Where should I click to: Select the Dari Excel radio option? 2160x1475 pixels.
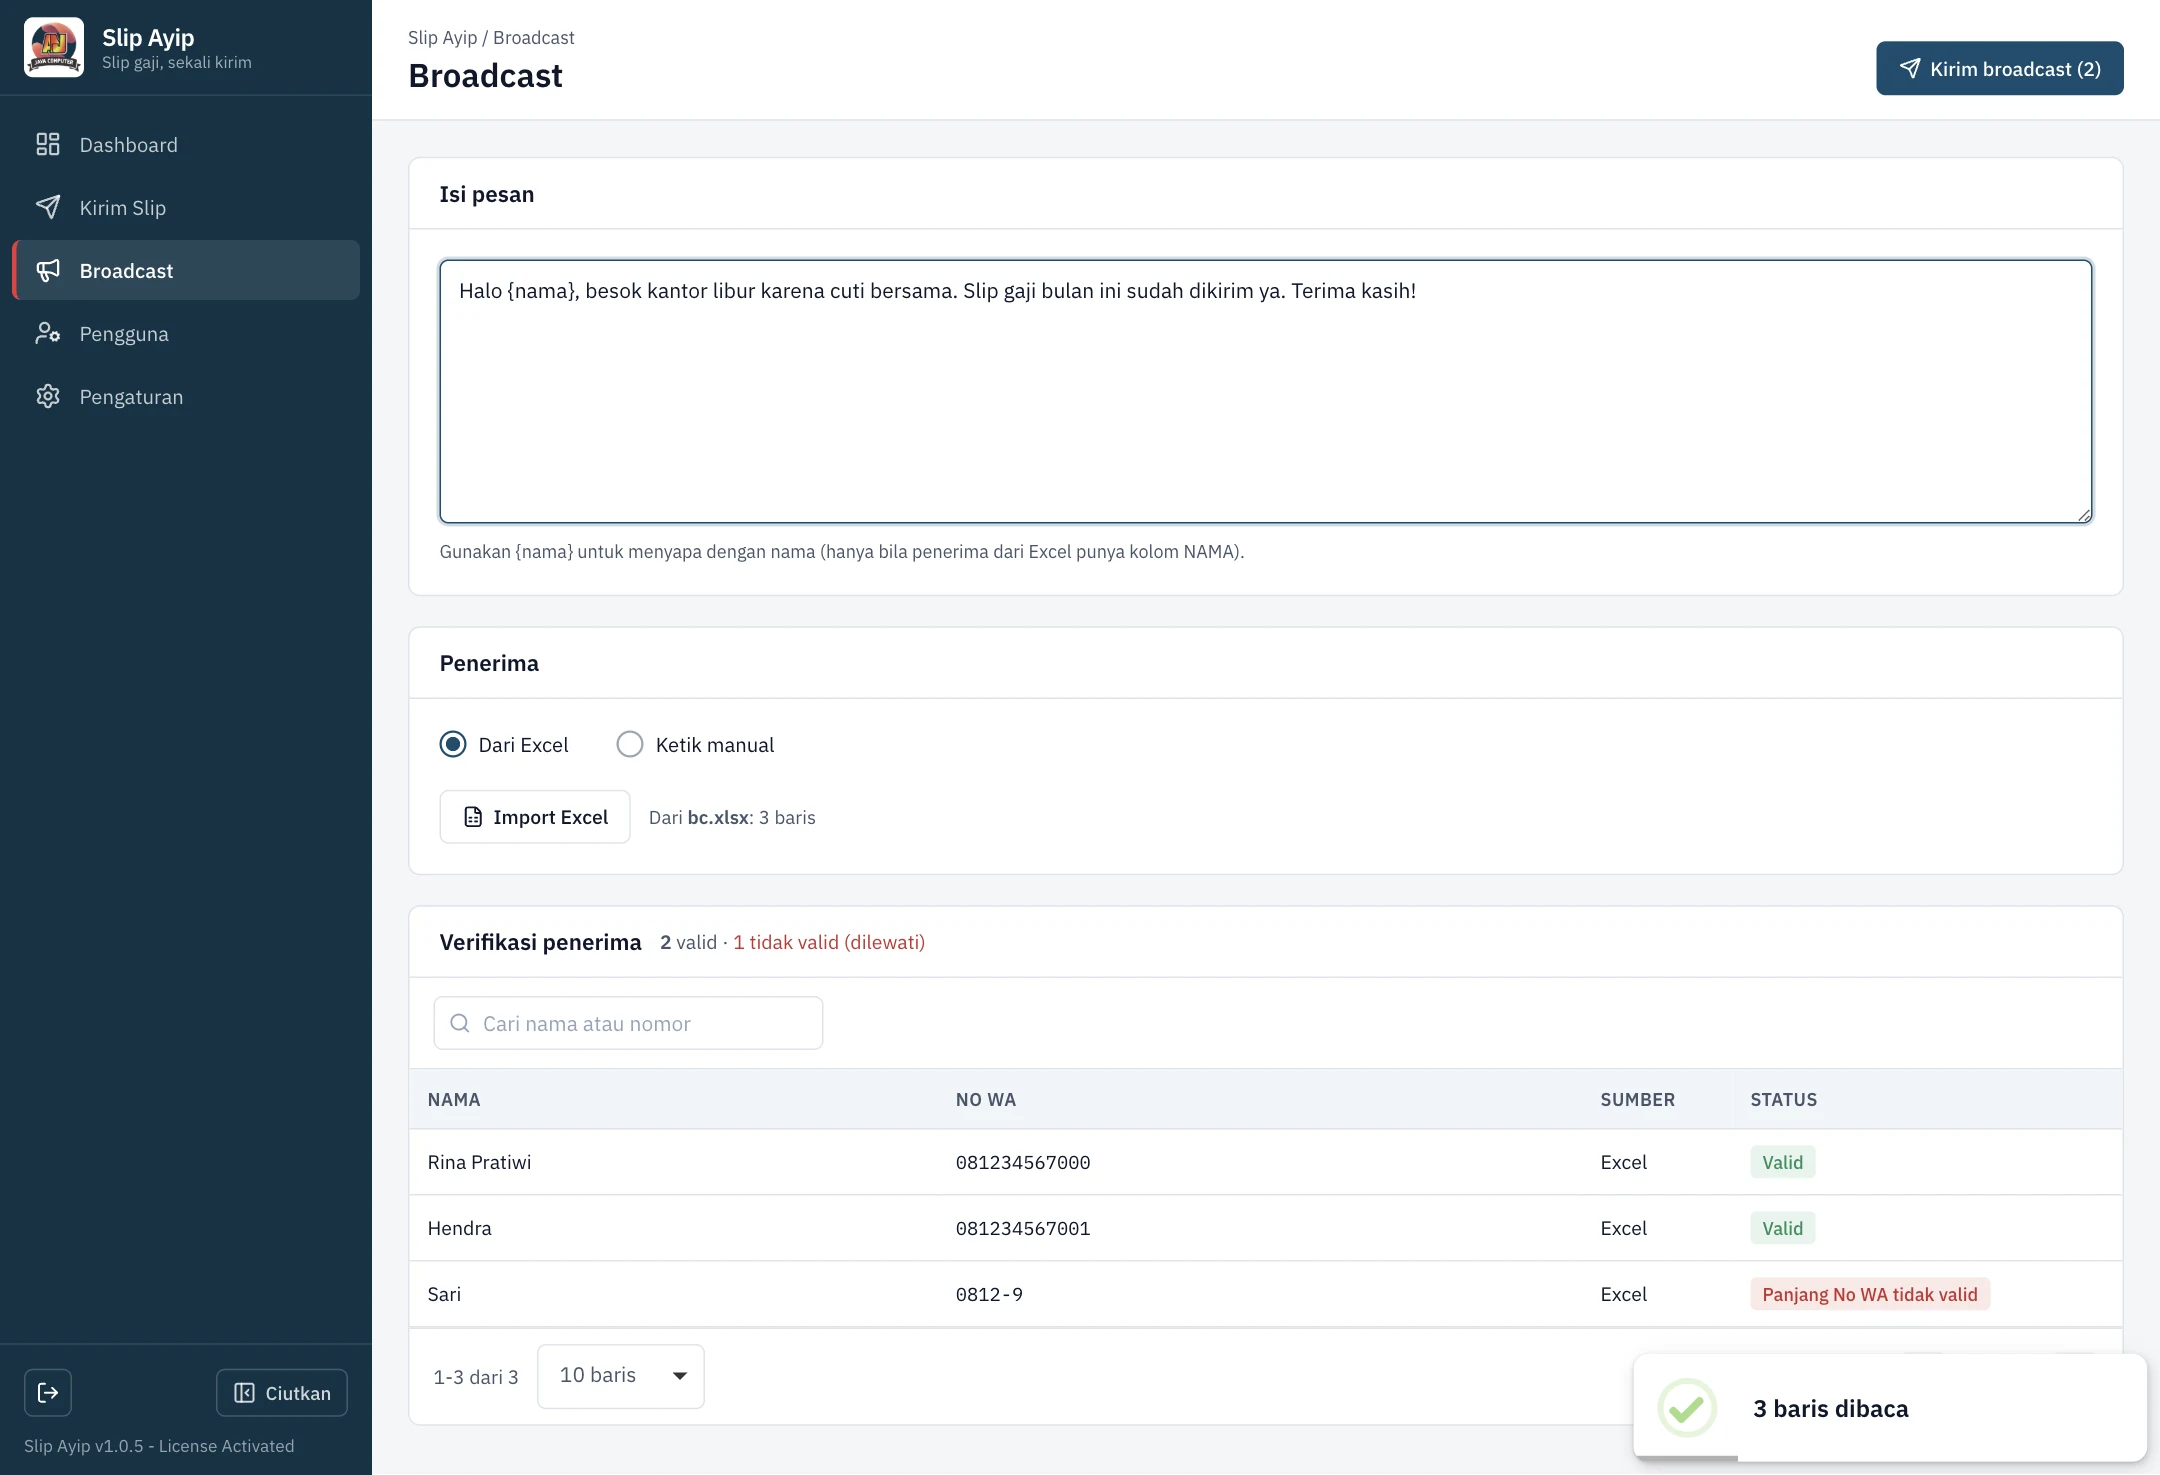[x=453, y=744]
